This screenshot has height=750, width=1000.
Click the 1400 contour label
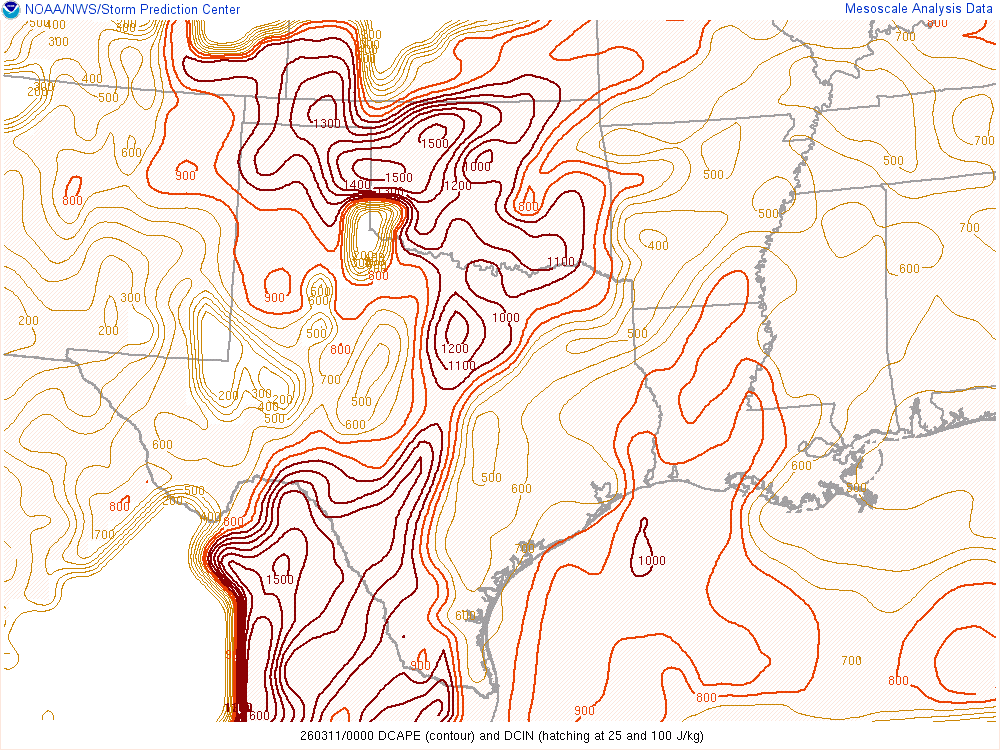click(x=356, y=186)
